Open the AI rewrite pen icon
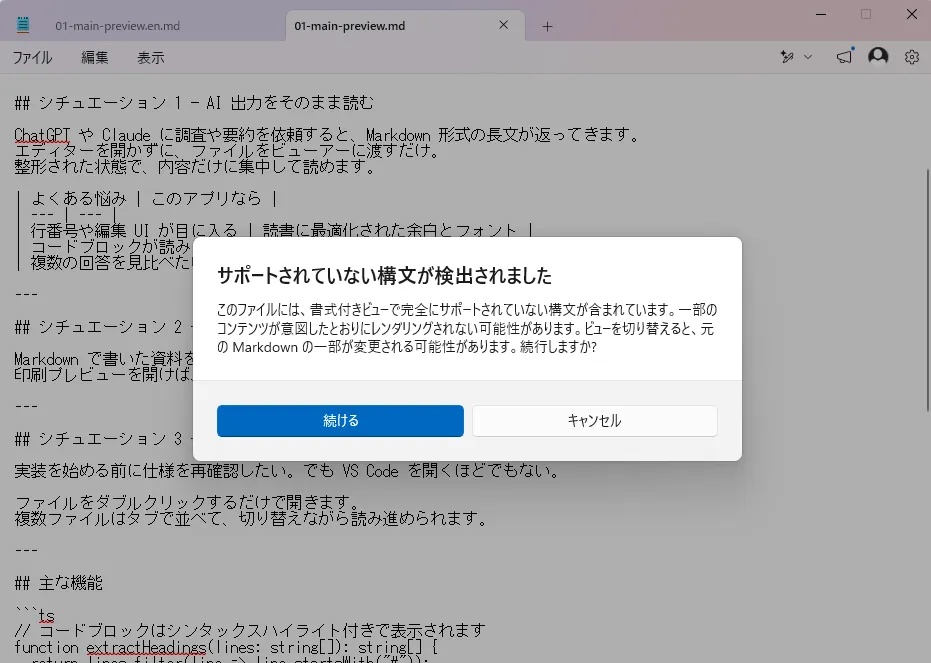The height and width of the screenshot is (663, 931). pos(787,57)
